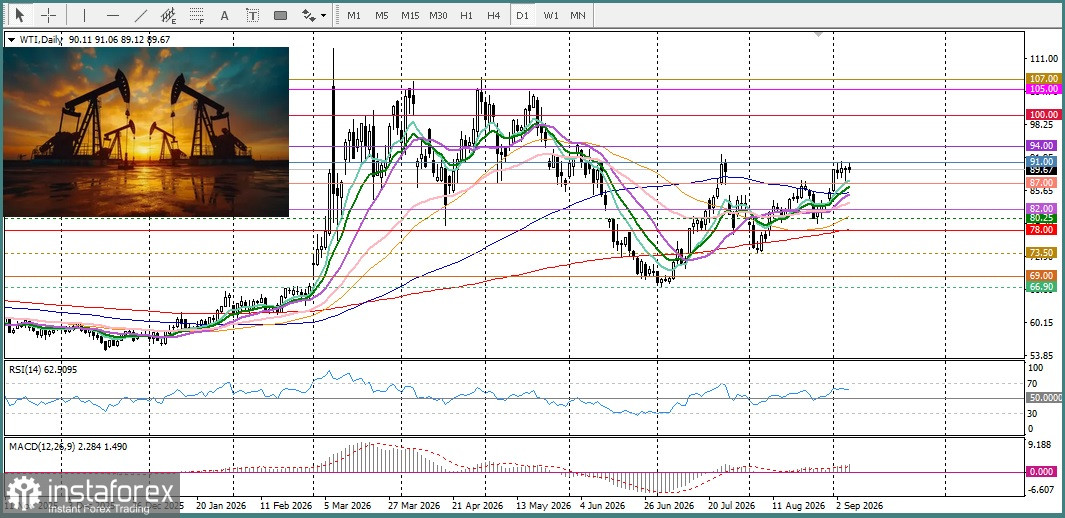Switch to the M30 timeframe
Viewport: 1065px width, 518px height.
pyautogui.click(x=438, y=15)
